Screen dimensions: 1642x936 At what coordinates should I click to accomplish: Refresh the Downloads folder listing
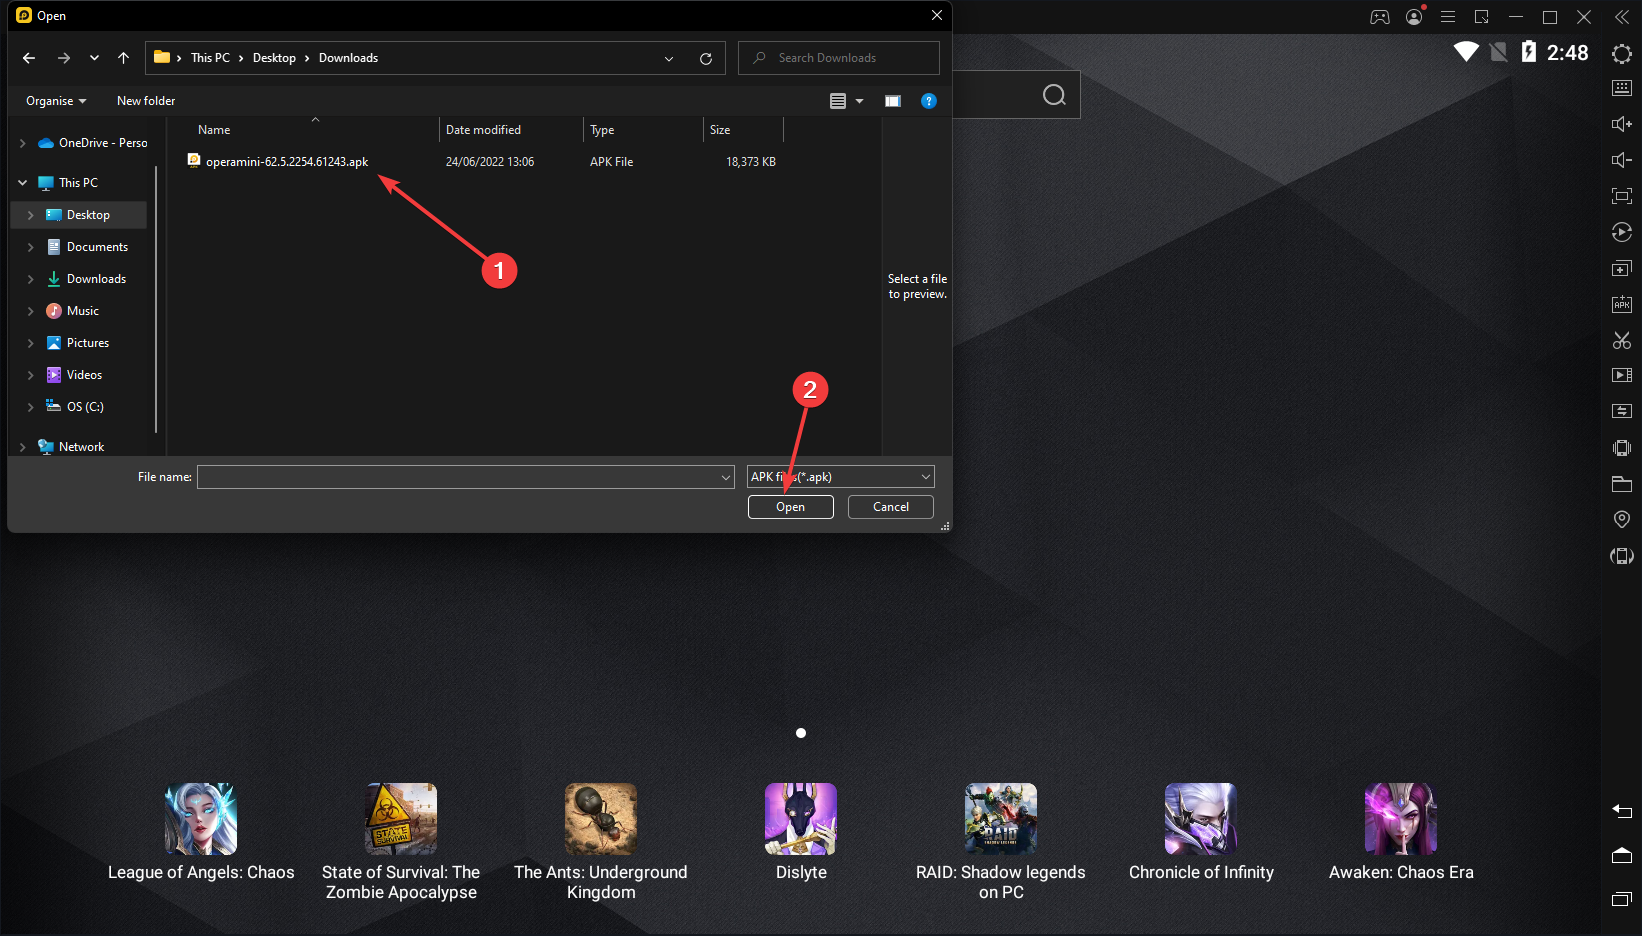pos(706,58)
